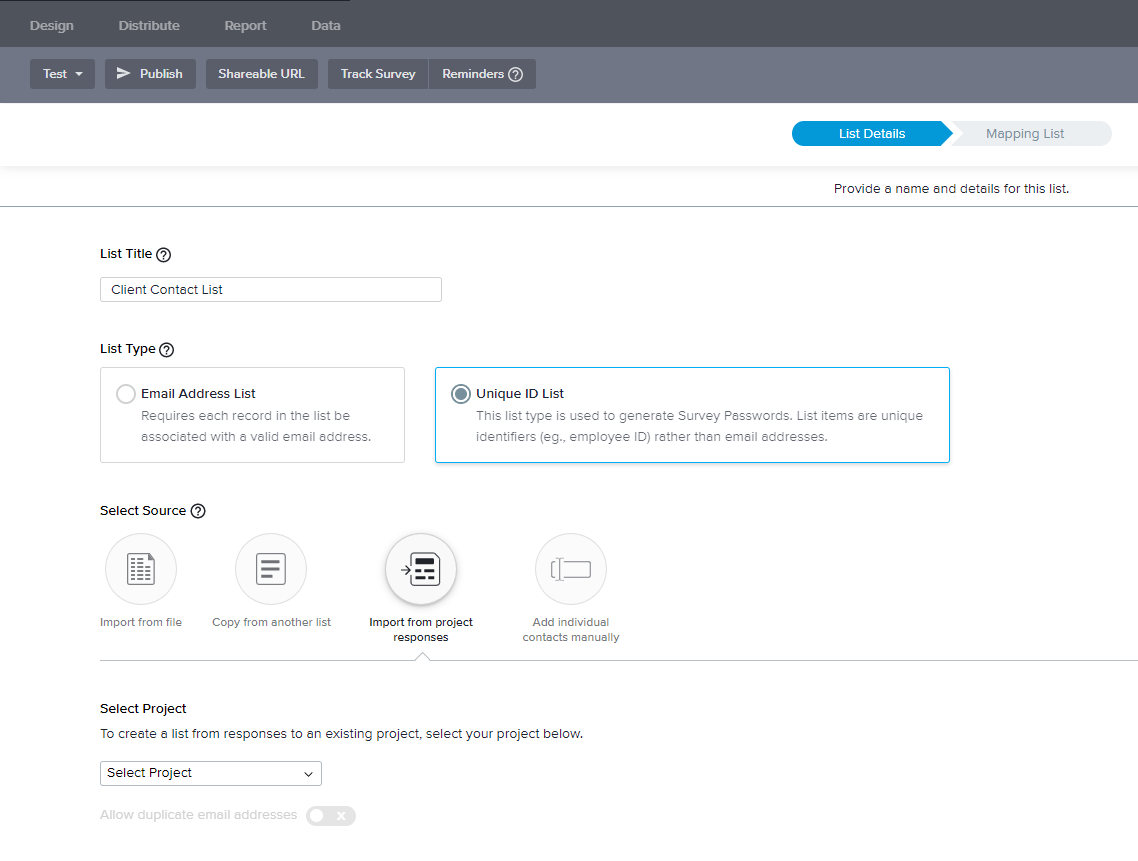Expand the Test dropdown button
The image size is (1138, 861).
[x=62, y=74]
